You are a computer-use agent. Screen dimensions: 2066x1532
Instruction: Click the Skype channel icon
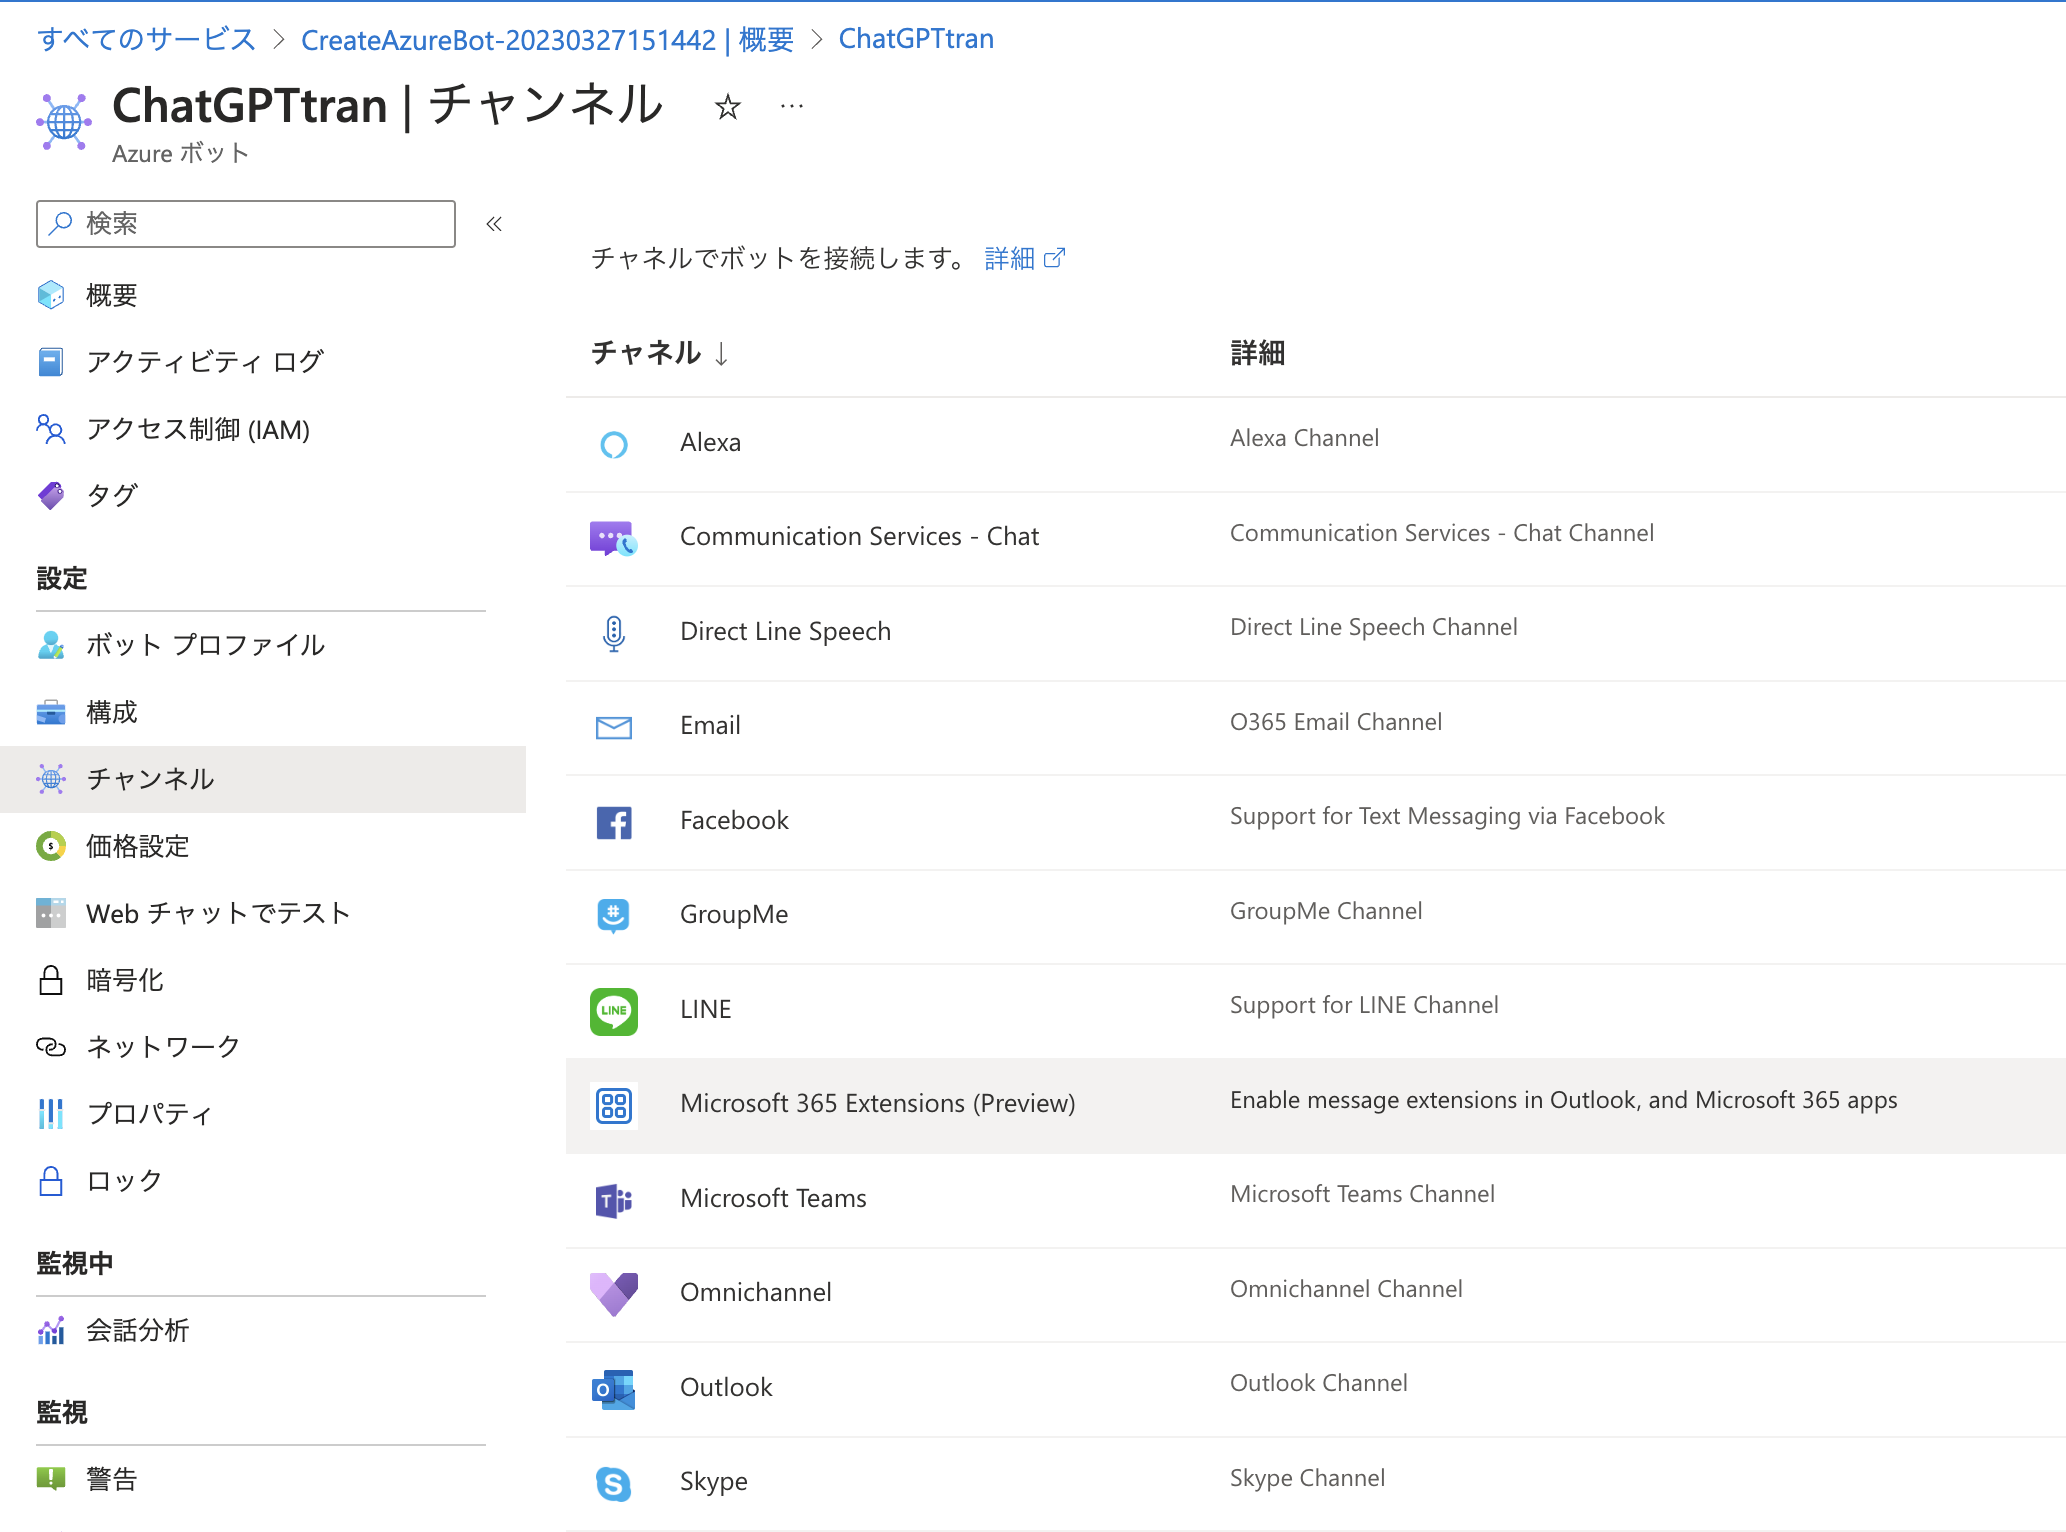(613, 1483)
